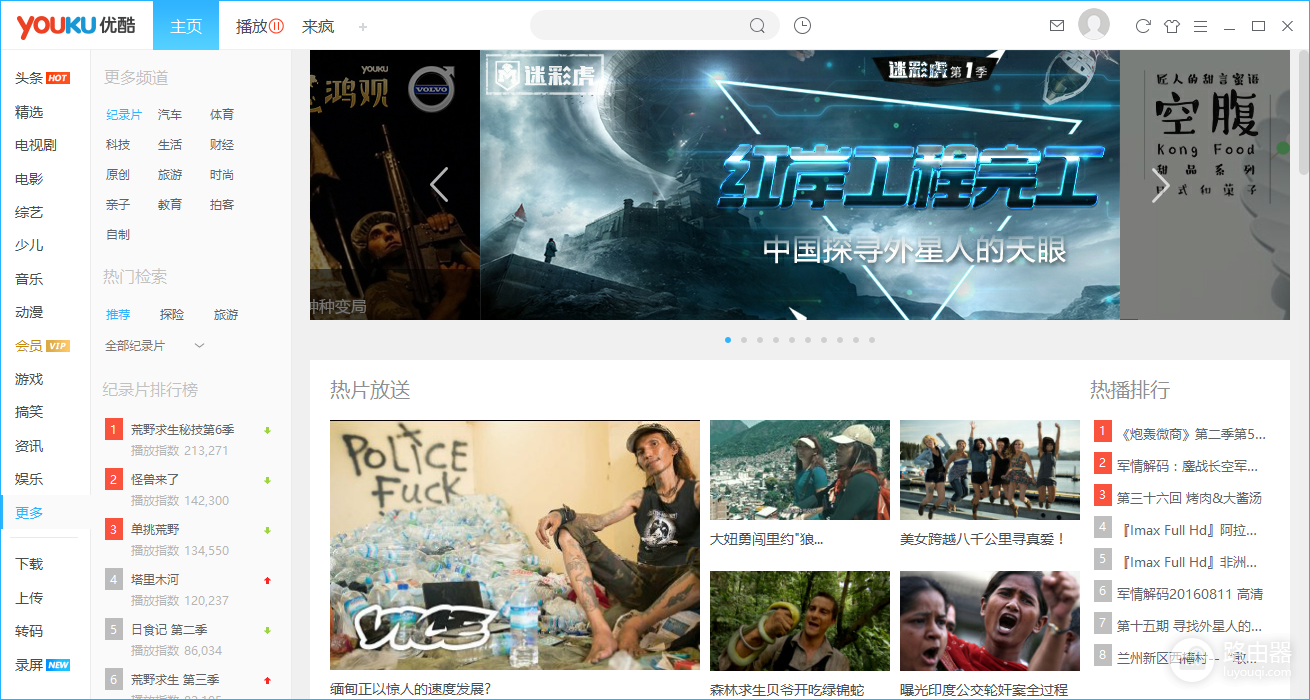Open the messages envelope icon

[1057, 26]
